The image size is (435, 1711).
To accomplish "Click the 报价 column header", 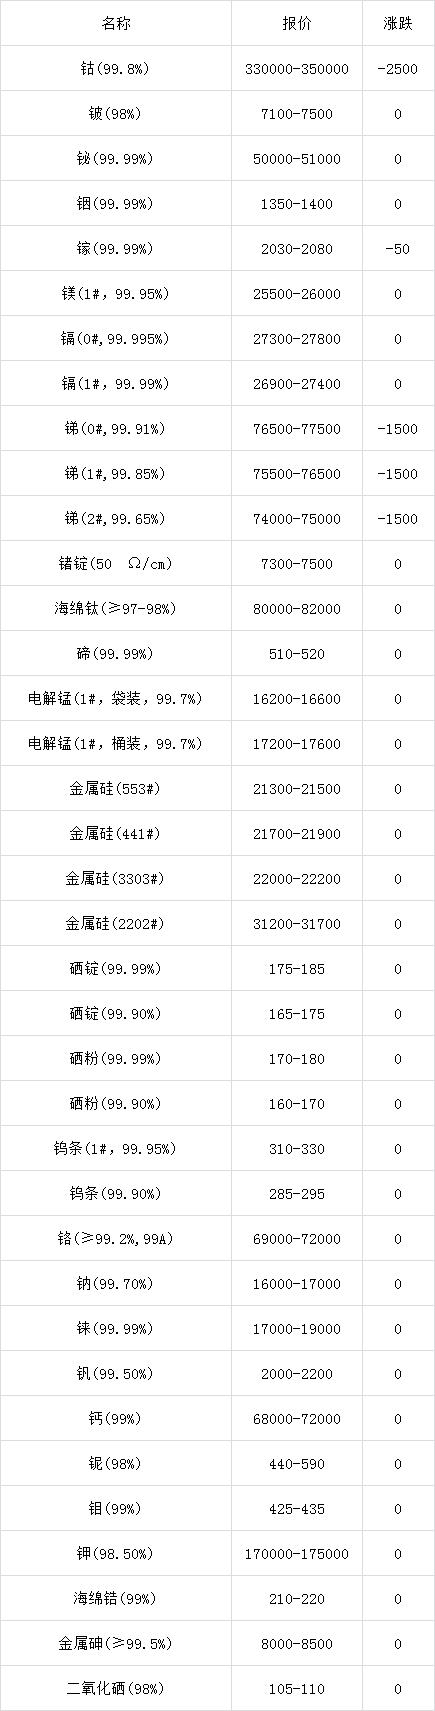I will 297,24.
